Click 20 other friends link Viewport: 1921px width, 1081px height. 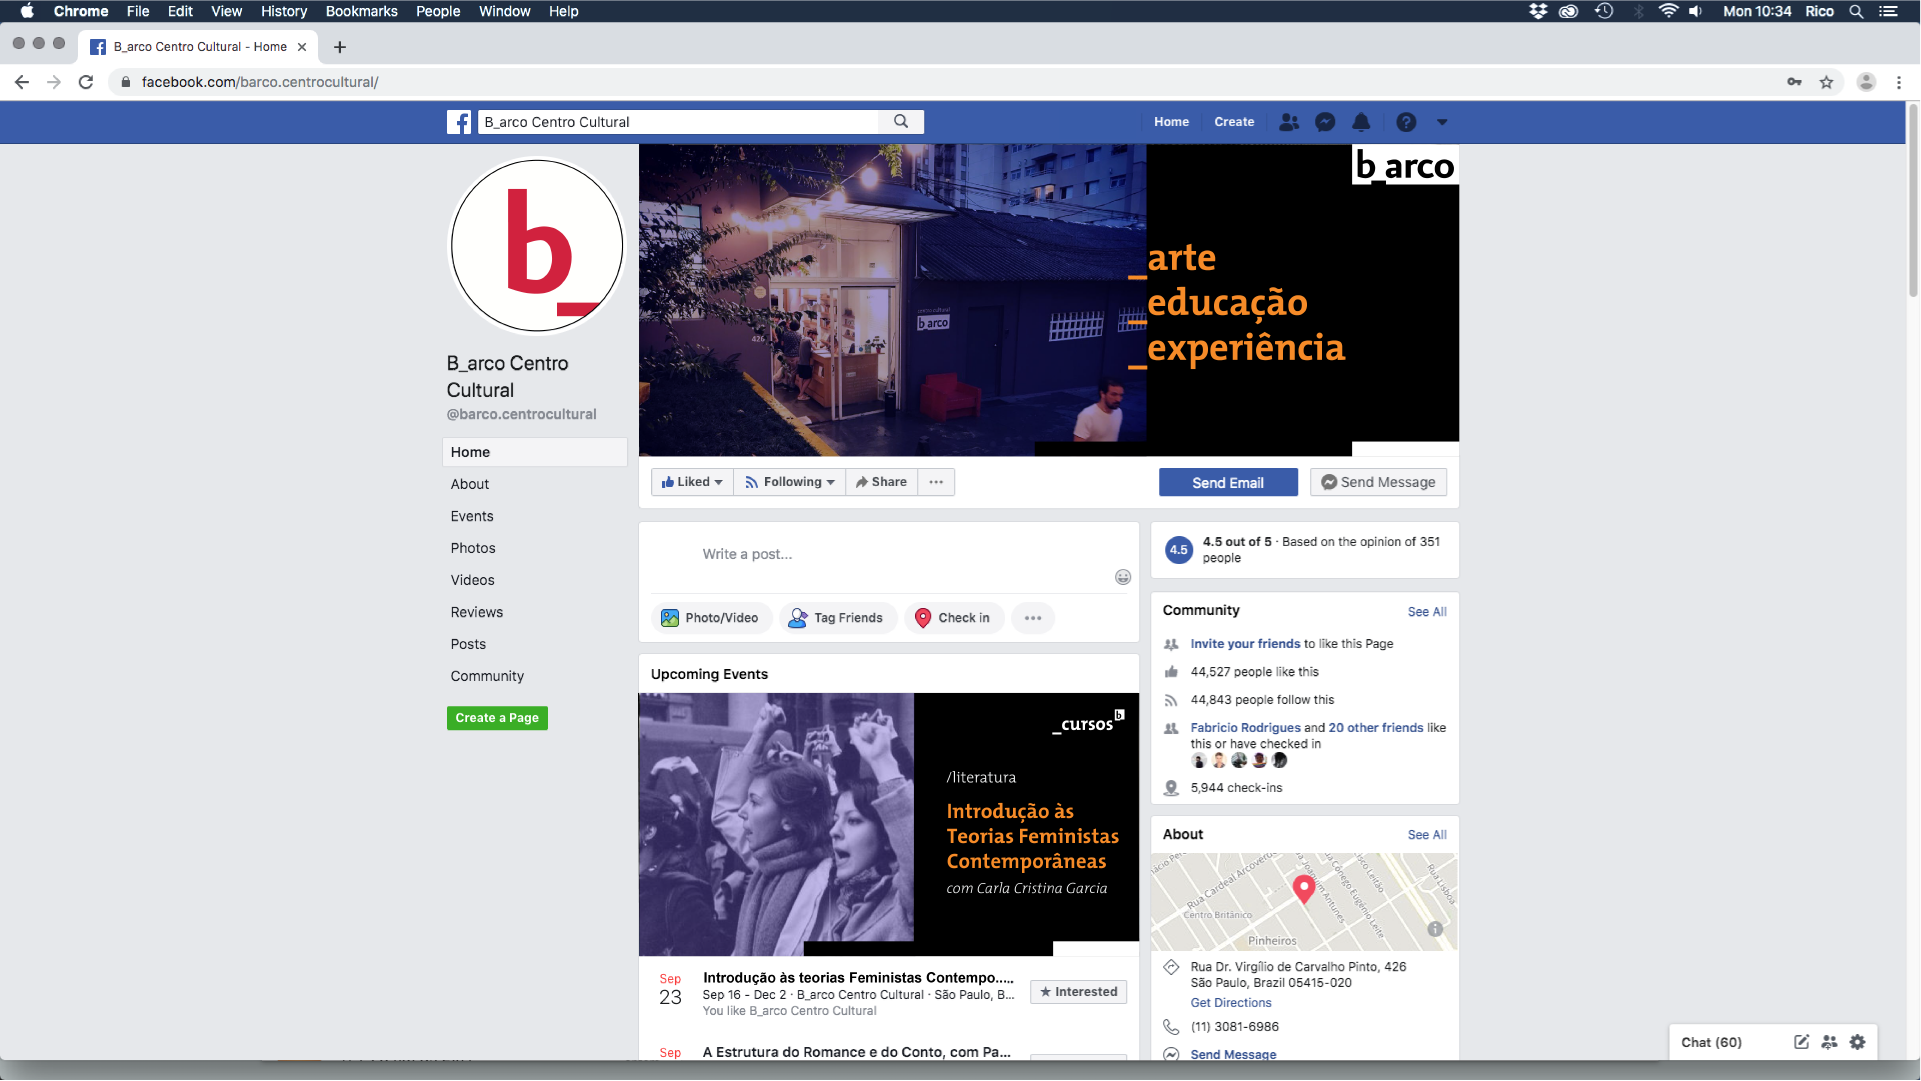(1376, 728)
